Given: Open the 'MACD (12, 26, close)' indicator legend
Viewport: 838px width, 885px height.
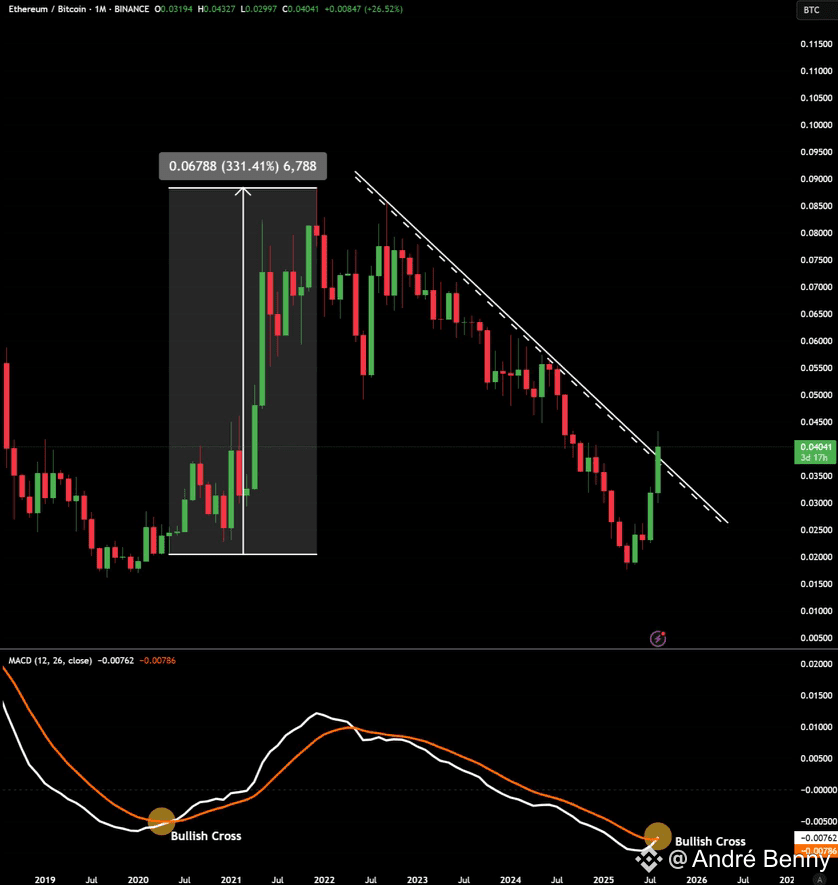Looking at the screenshot, I should 50,660.
